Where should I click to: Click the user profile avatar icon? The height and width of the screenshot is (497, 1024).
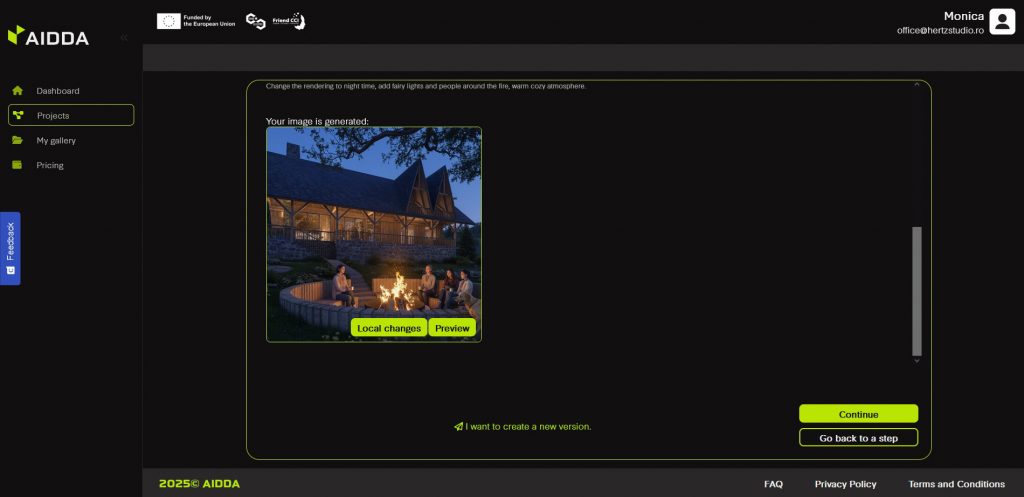coord(1001,21)
